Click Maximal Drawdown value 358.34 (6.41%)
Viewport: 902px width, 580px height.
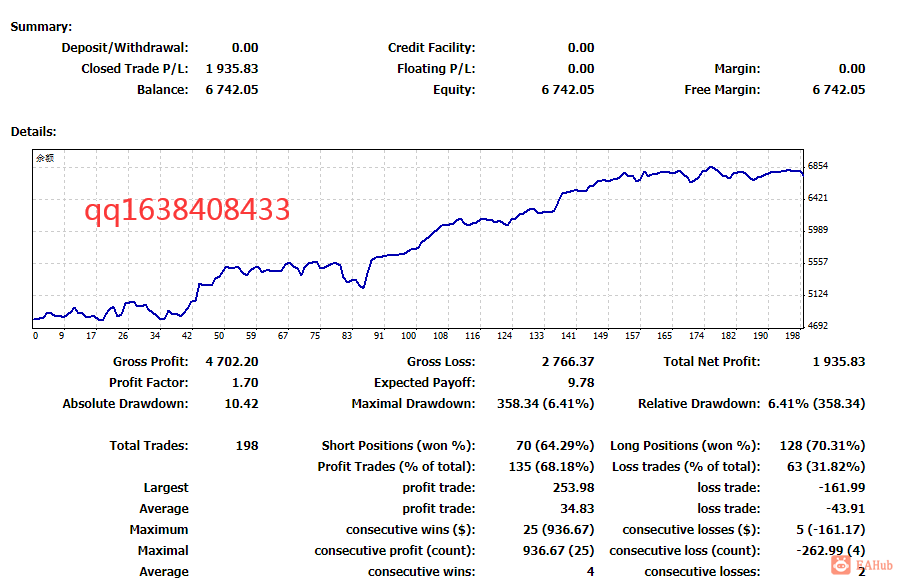tap(545, 404)
